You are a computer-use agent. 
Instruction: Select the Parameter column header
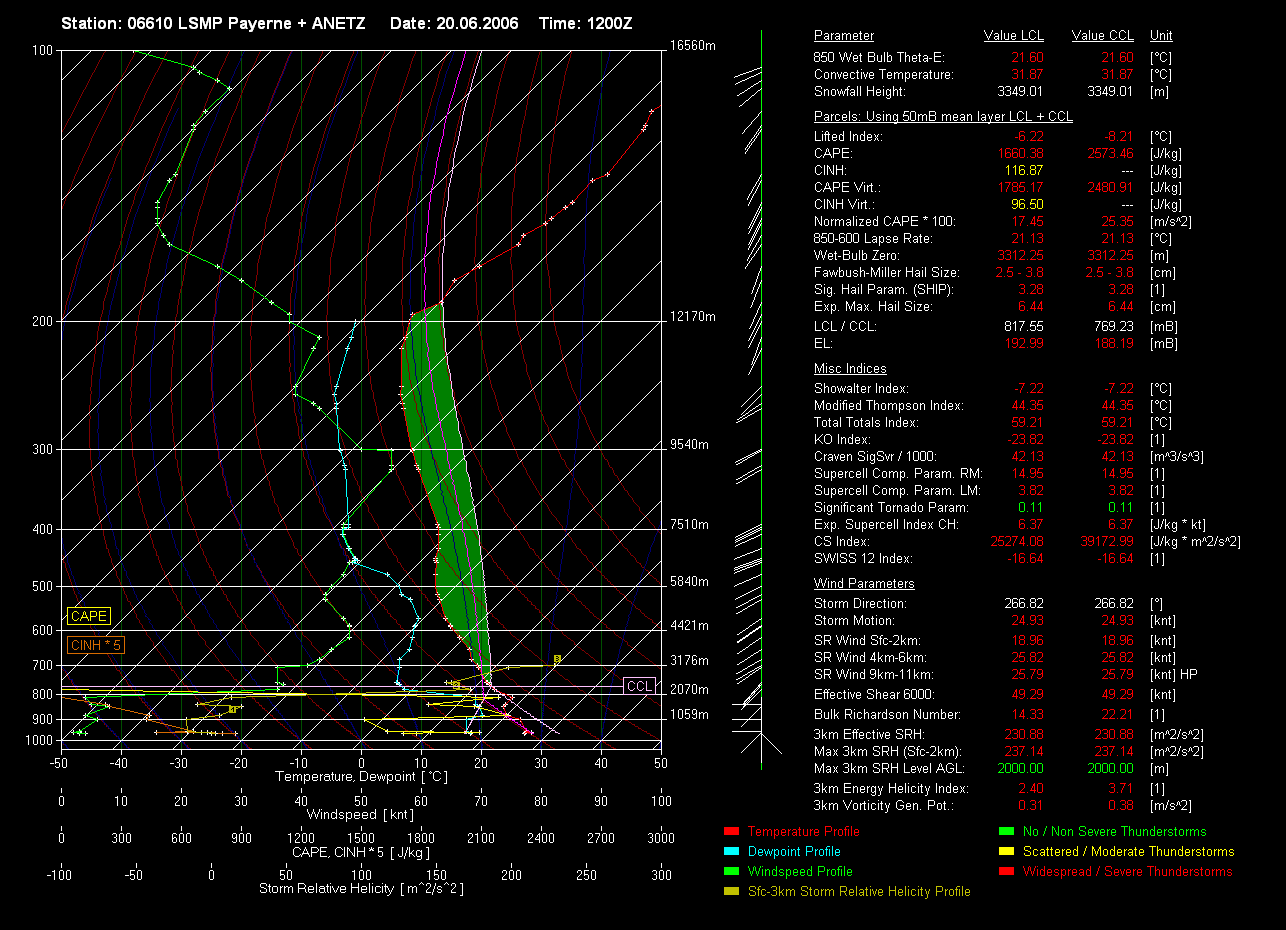(x=844, y=36)
